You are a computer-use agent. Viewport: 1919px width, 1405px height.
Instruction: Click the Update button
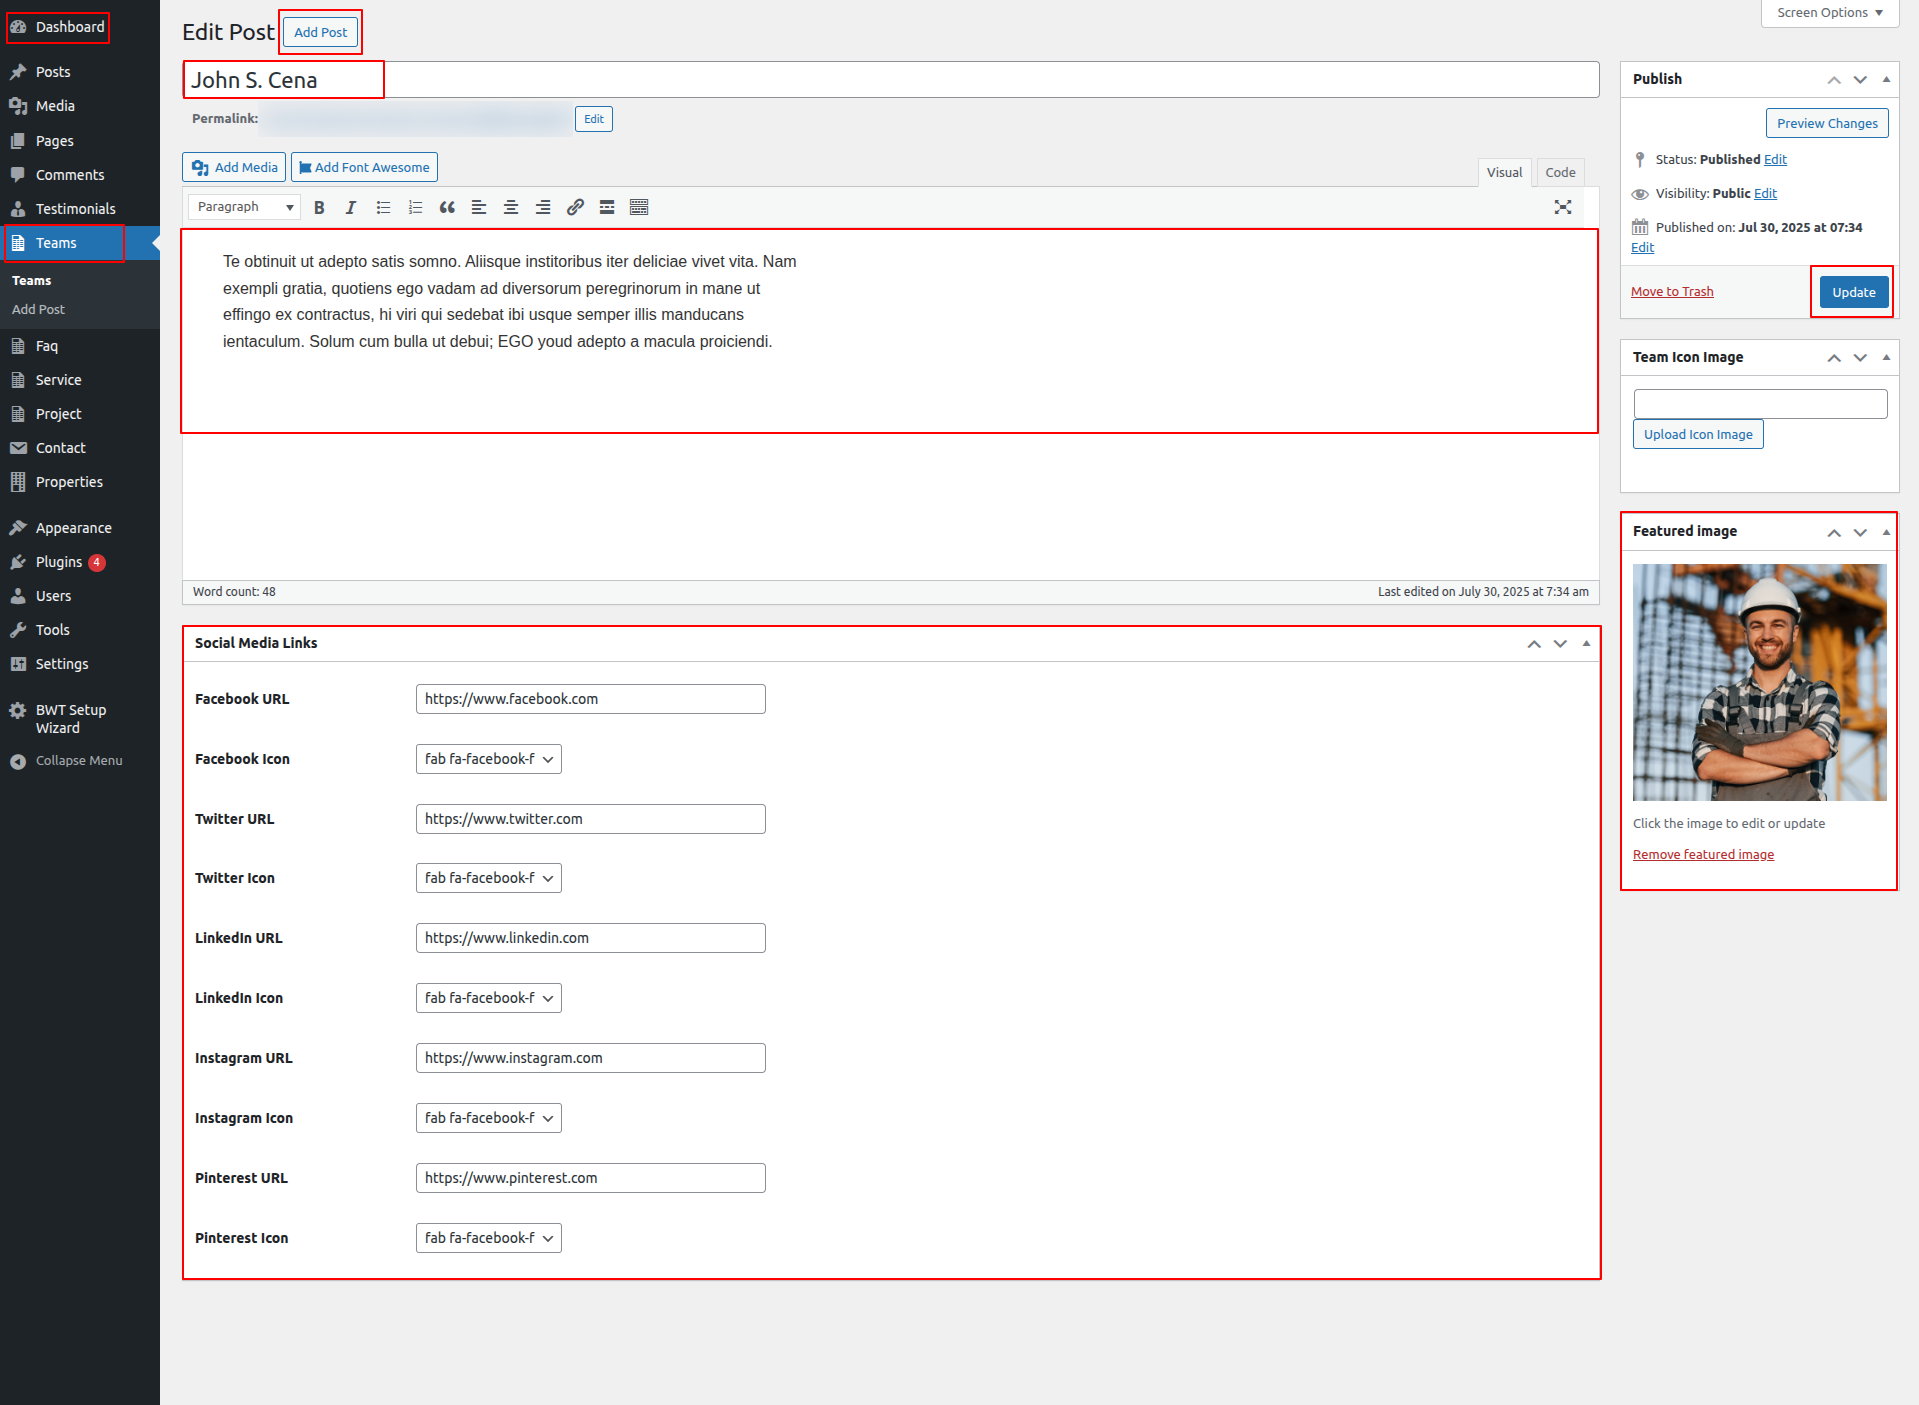(x=1853, y=292)
